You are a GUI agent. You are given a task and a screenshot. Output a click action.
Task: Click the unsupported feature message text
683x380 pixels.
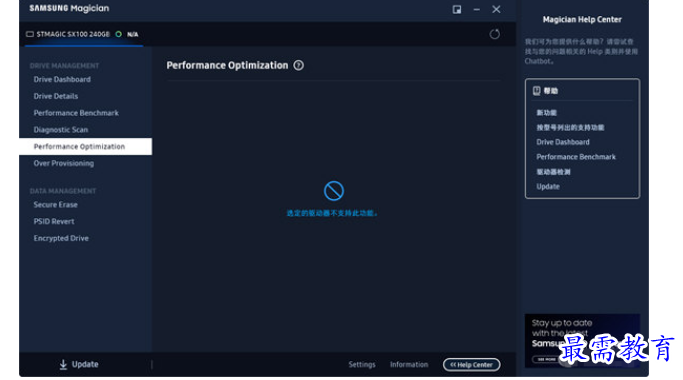pyautogui.click(x=332, y=213)
